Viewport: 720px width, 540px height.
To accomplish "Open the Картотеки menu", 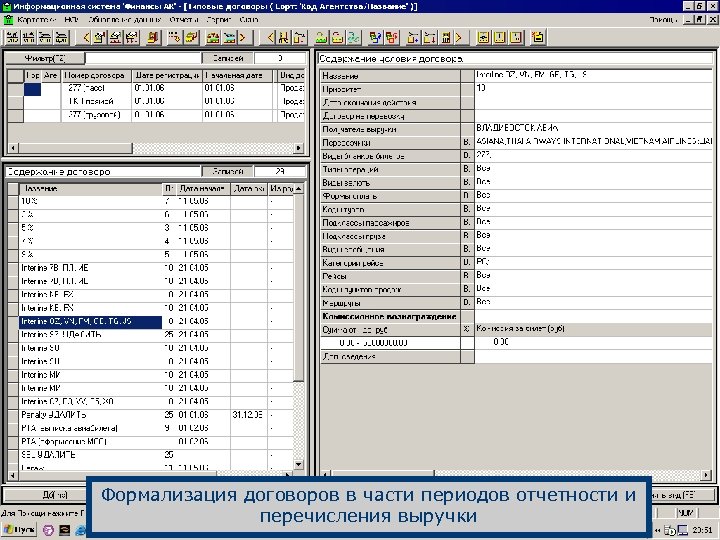I will pos(36,20).
